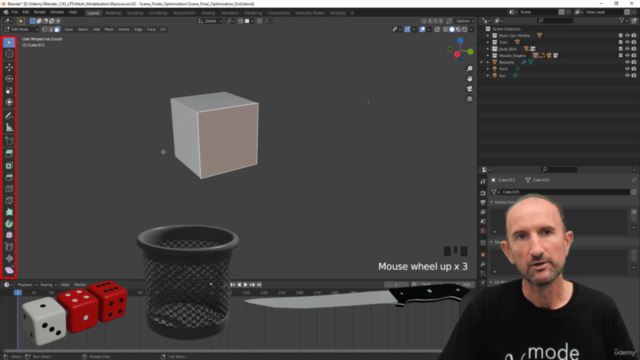Image resolution: width=640 pixels, height=360 pixels.
Task: Select the Extrude Region tool
Action: pos(9,154)
